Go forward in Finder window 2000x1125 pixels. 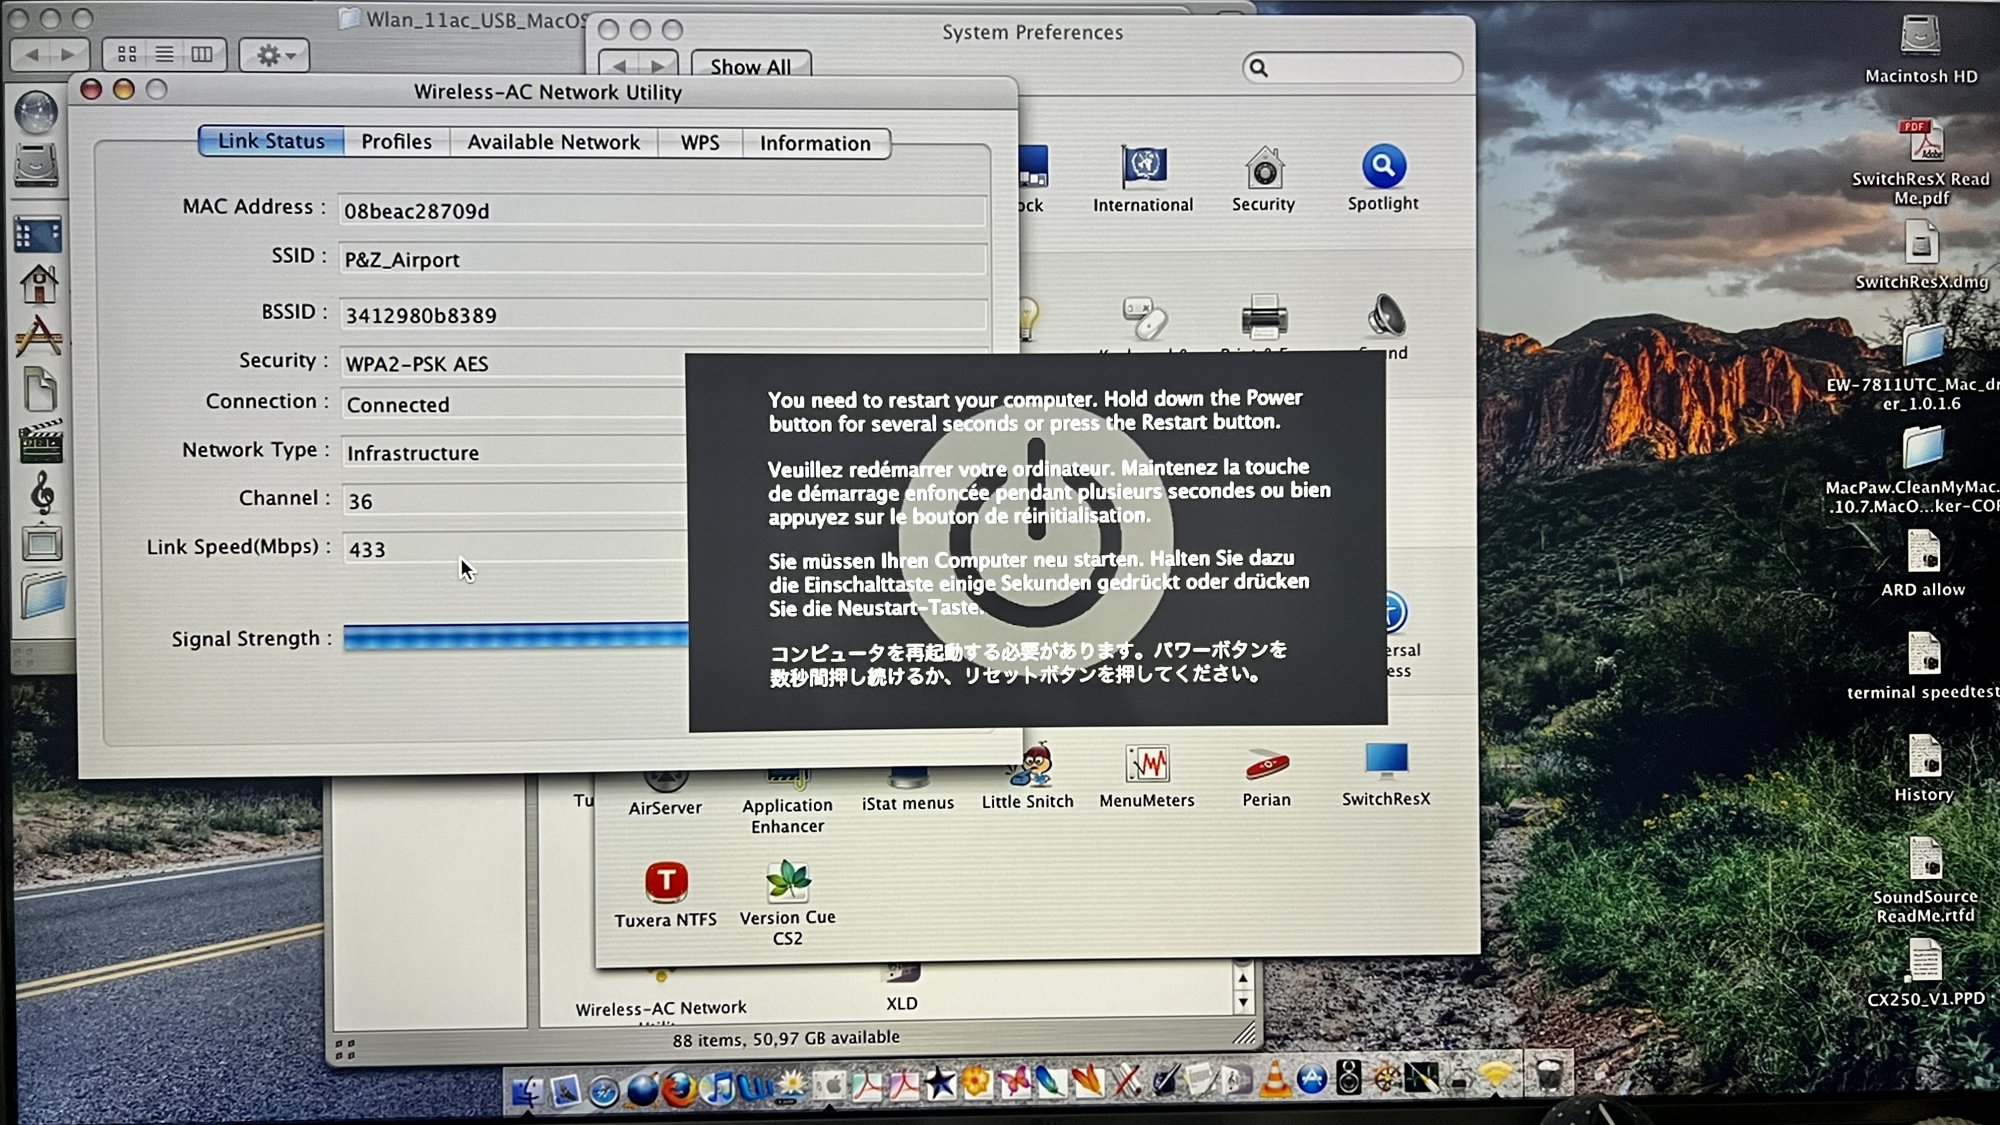pyautogui.click(x=69, y=54)
